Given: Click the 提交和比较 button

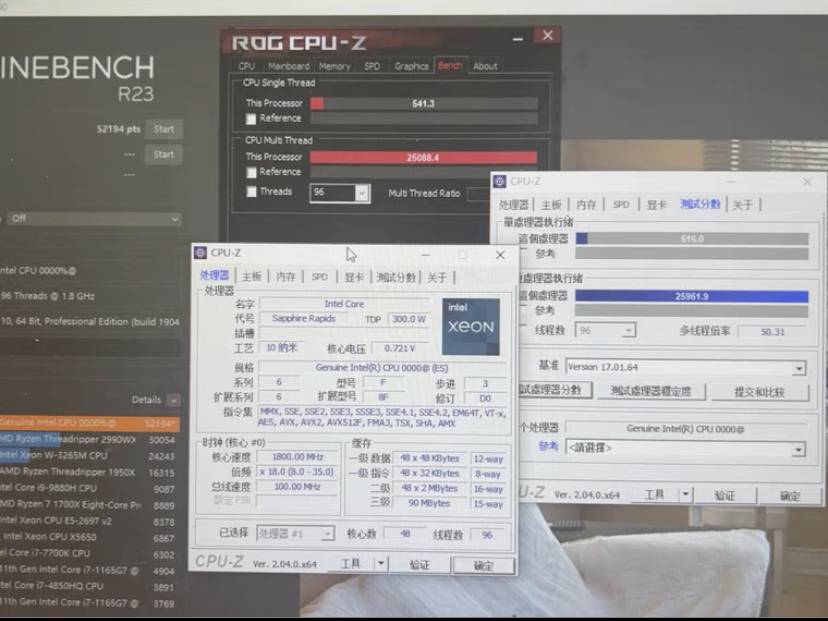Looking at the screenshot, I should 759,392.
